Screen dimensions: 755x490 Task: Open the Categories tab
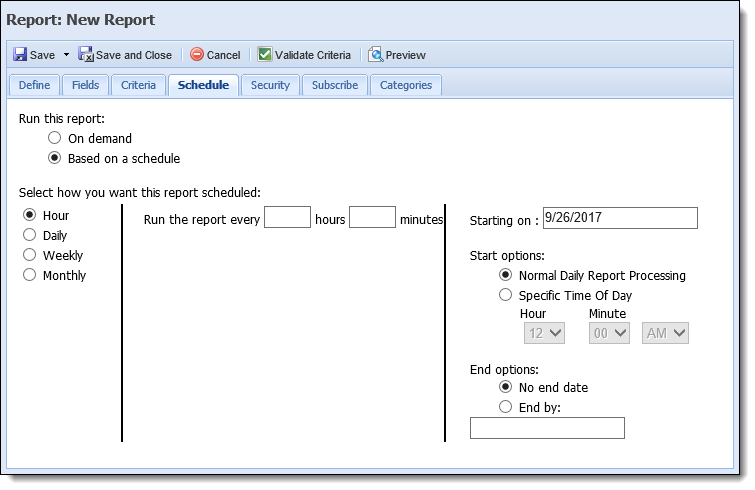(x=406, y=85)
